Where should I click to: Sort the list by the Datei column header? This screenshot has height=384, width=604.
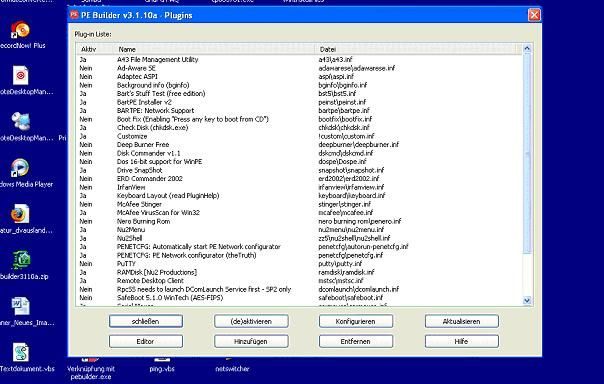[x=415, y=49]
